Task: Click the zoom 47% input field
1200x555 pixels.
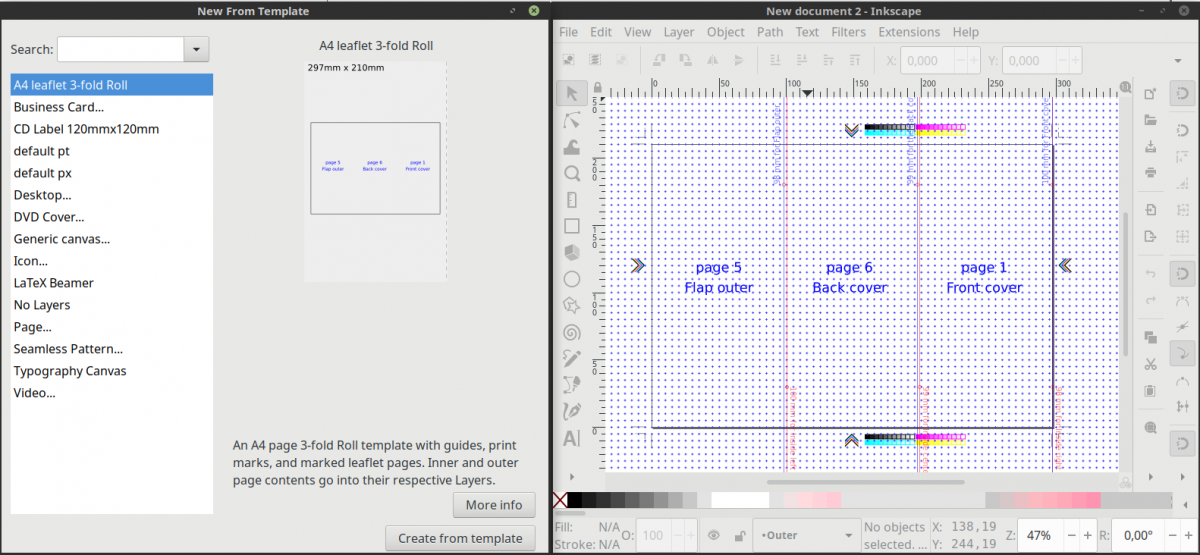Action: tap(1041, 535)
